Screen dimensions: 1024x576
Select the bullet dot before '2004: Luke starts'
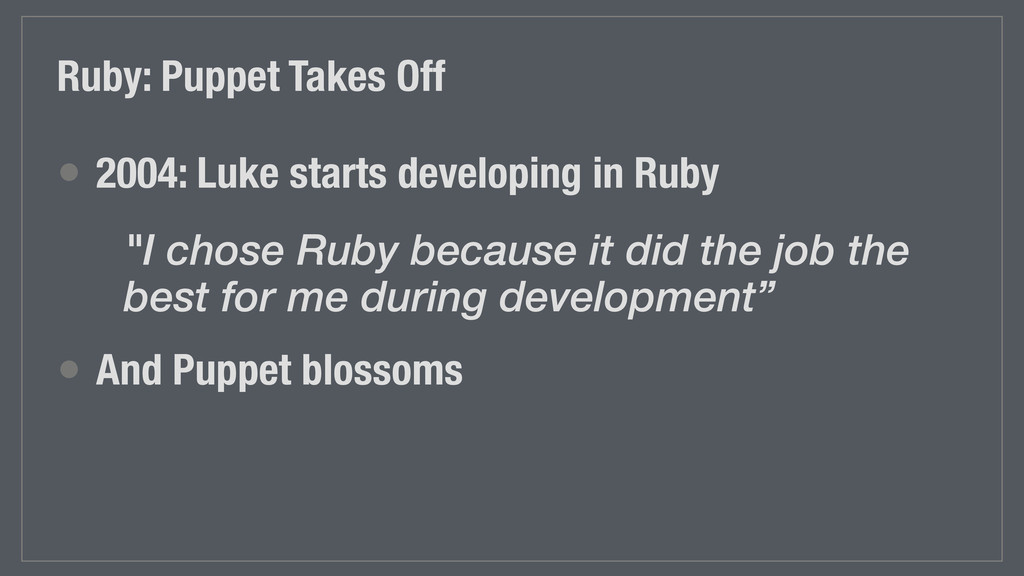click(69, 172)
